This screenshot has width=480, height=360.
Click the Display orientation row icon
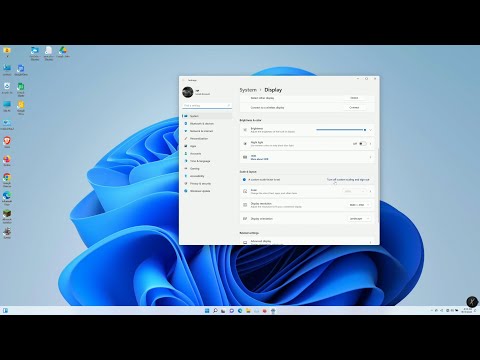(245, 219)
